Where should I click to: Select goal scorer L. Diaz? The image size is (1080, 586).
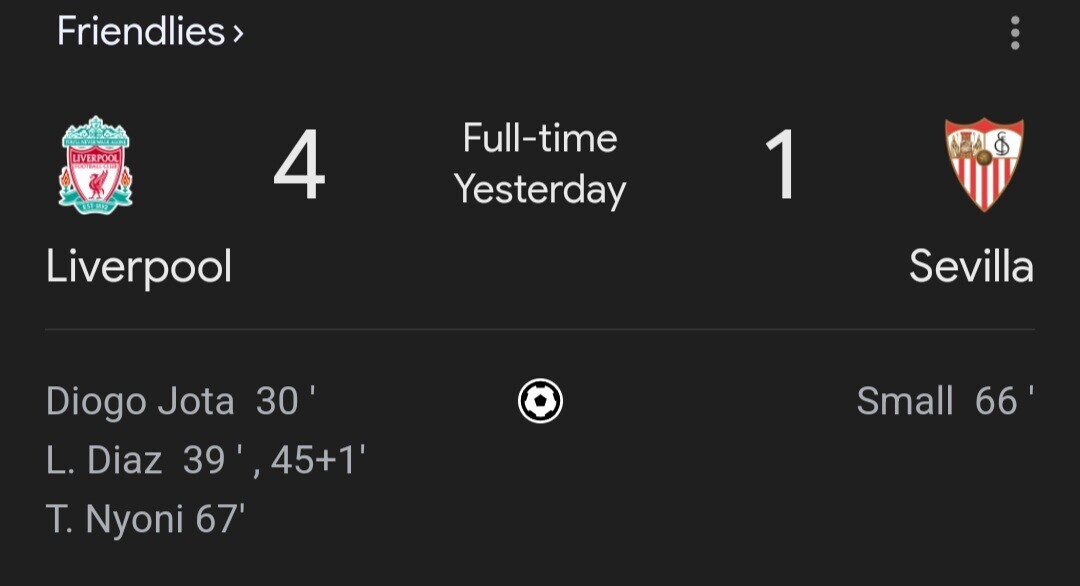click(x=104, y=460)
